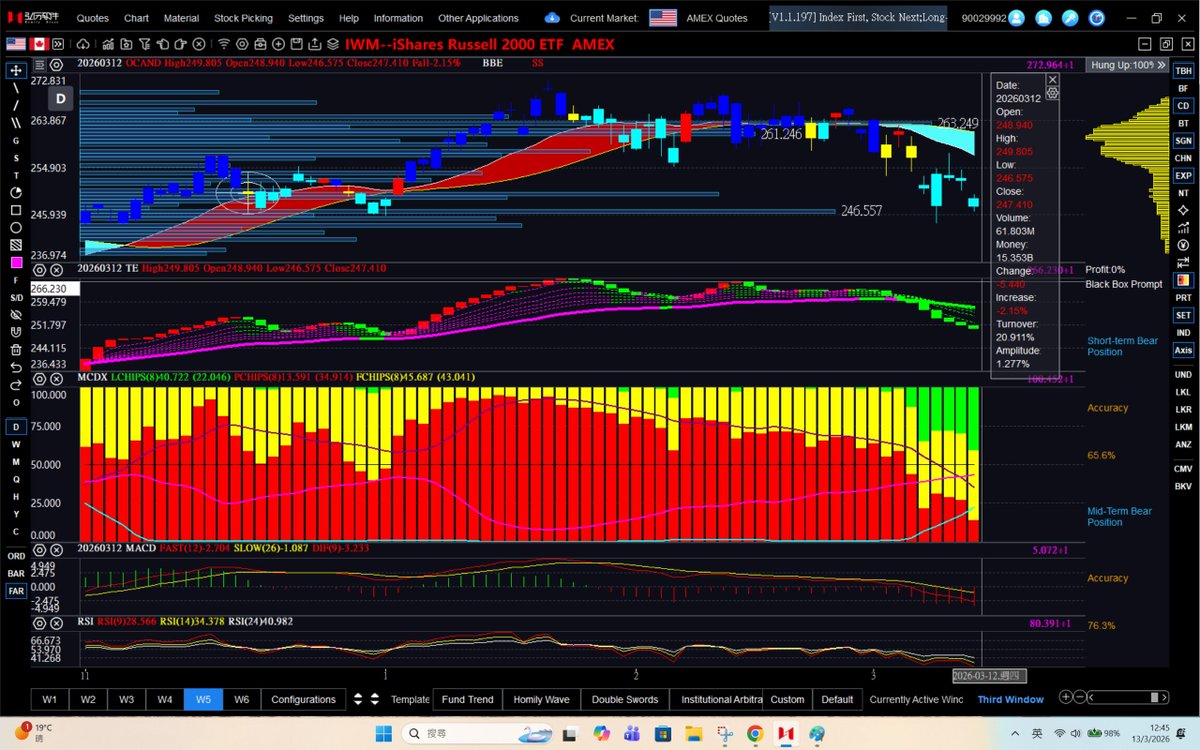Select the US flag market
The width and height of the screenshot is (1200, 750).
click(x=16, y=44)
